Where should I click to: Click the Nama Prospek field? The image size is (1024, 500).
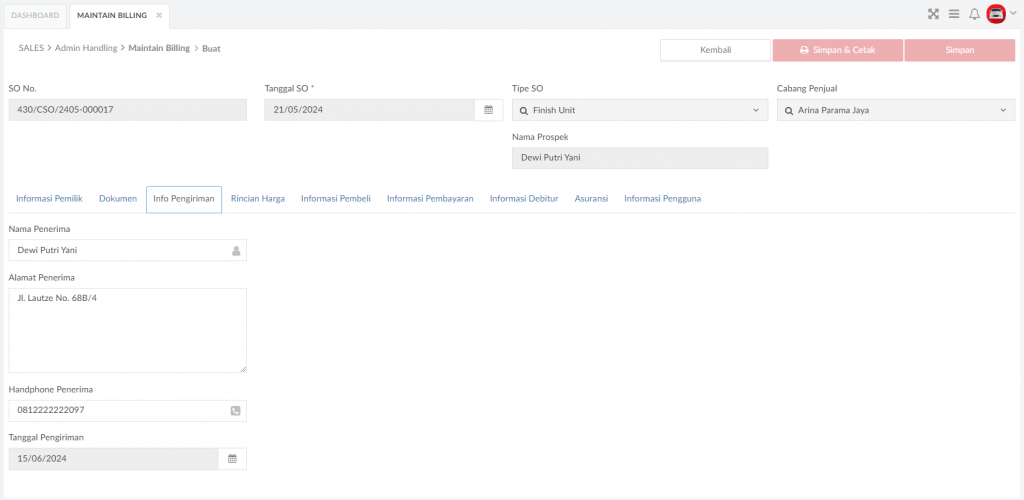click(x=640, y=158)
